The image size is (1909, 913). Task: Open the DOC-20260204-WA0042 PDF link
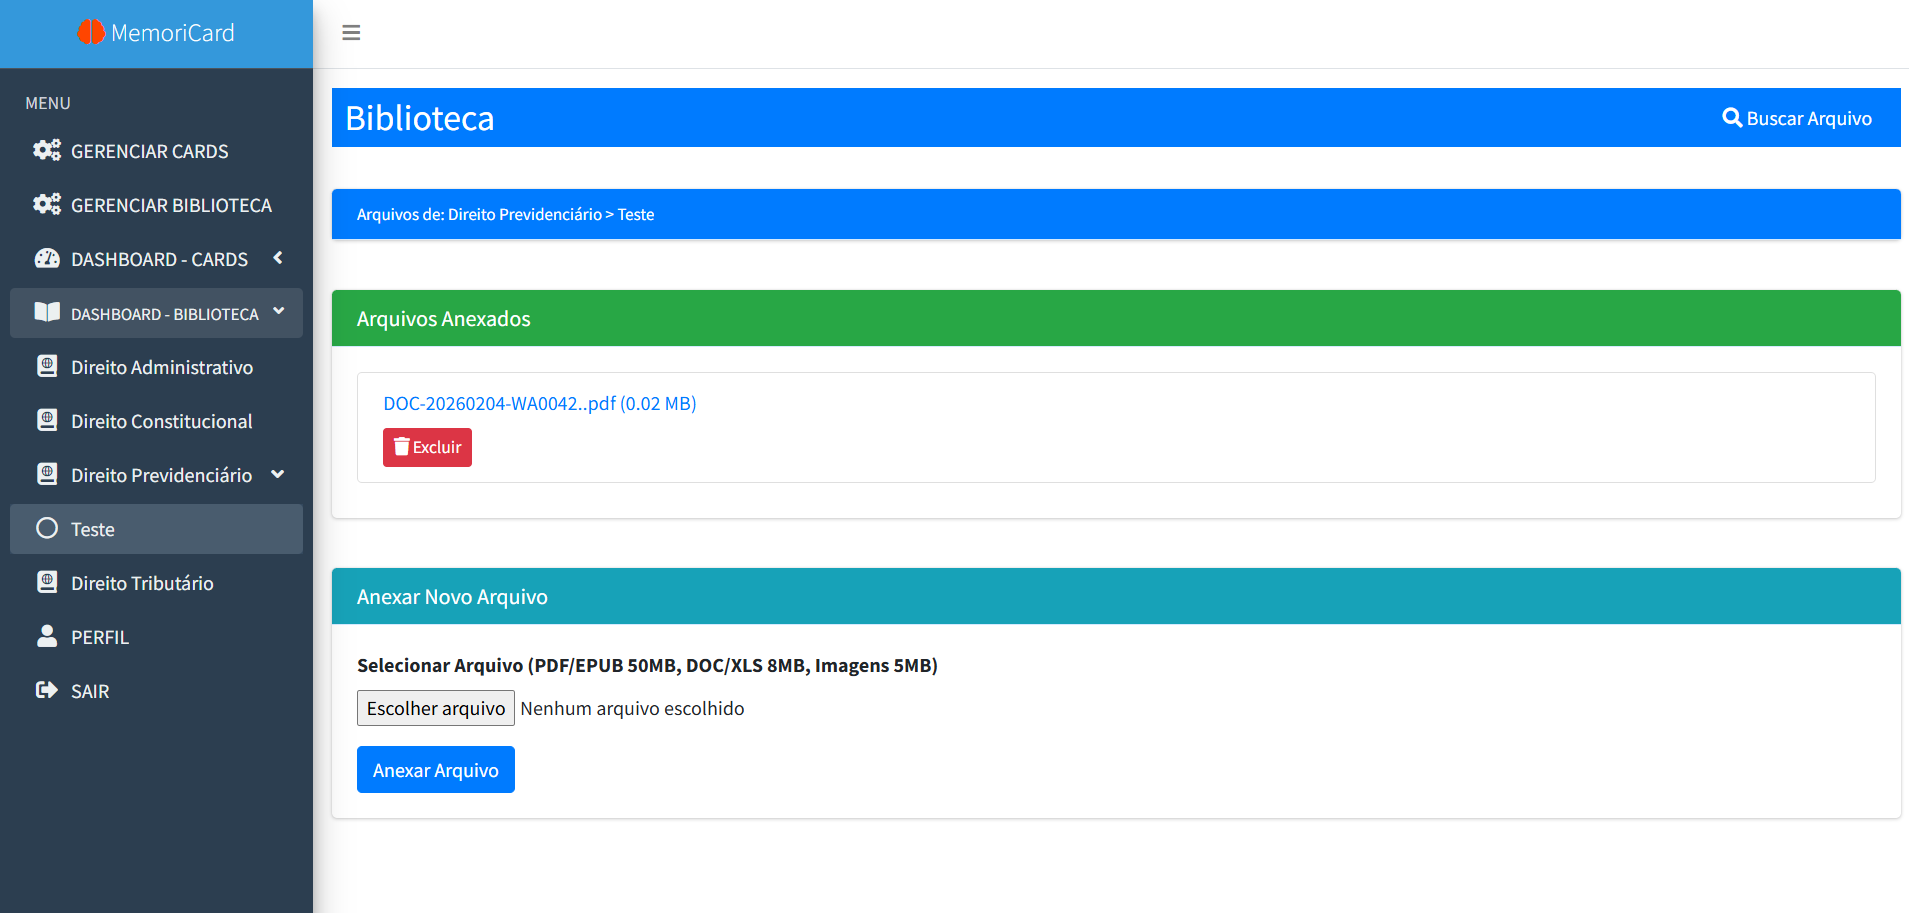(x=539, y=404)
